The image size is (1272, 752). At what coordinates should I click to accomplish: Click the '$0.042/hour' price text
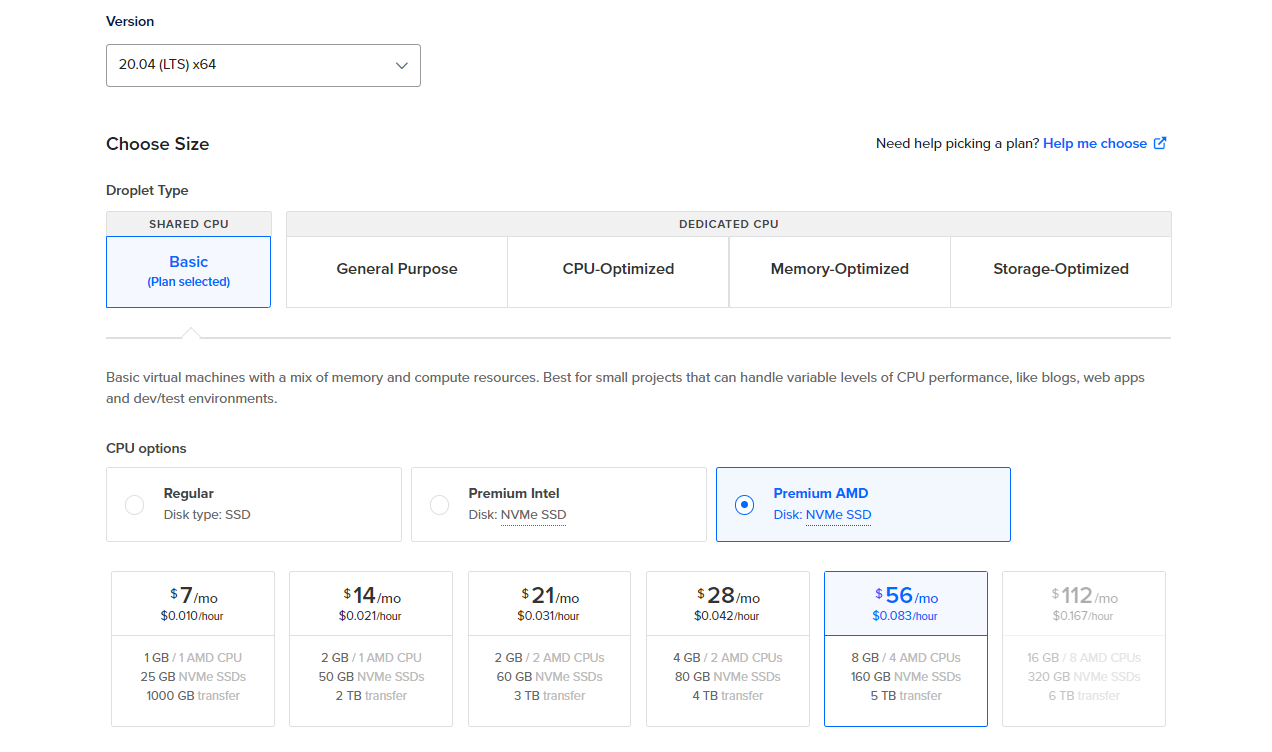(x=727, y=616)
